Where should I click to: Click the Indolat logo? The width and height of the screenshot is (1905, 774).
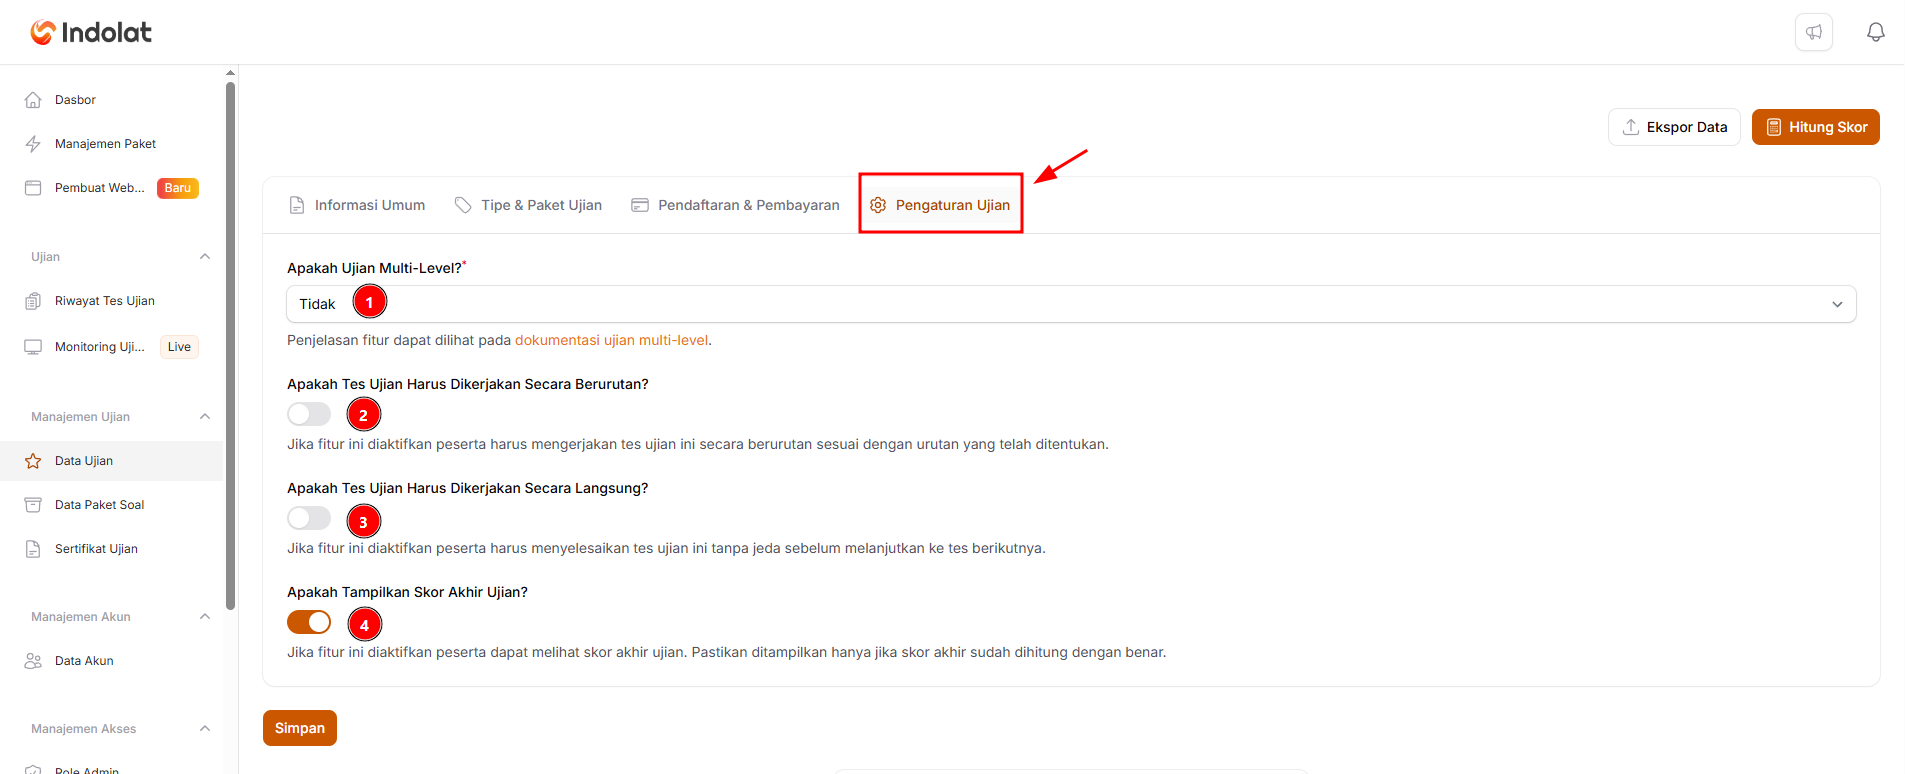[91, 32]
